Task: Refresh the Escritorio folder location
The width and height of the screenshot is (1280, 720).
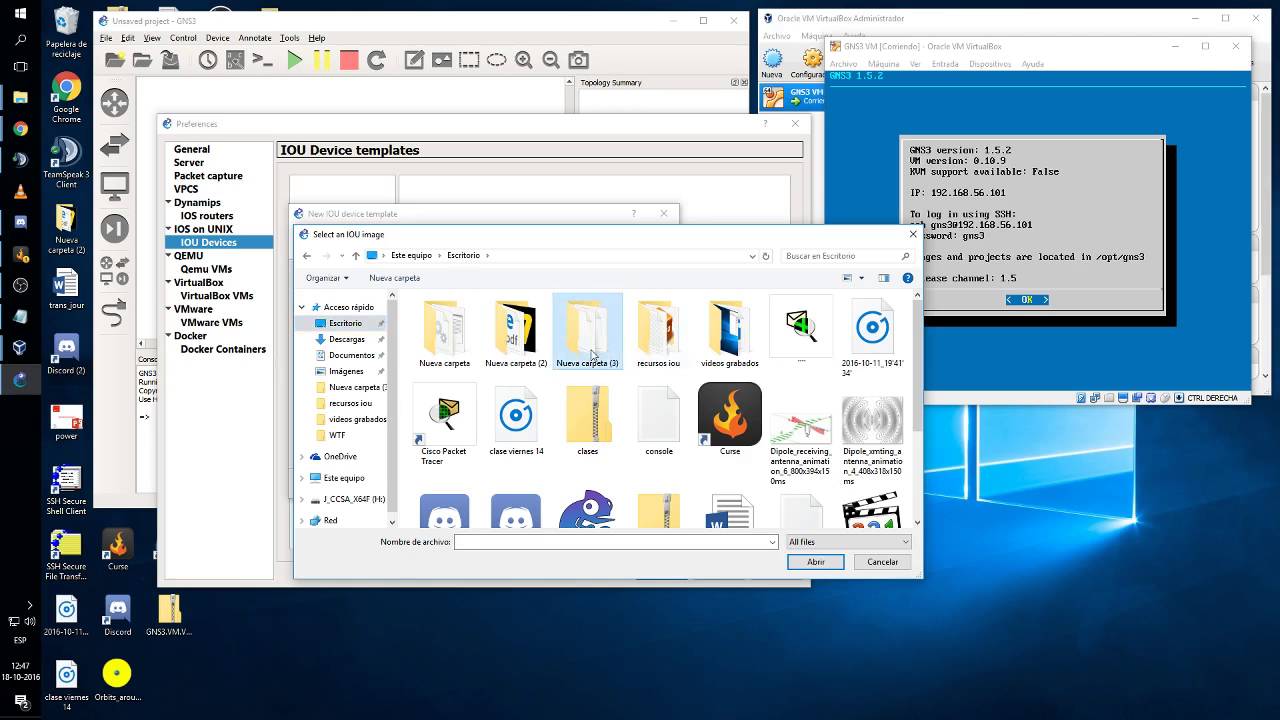Action: click(766, 256)
